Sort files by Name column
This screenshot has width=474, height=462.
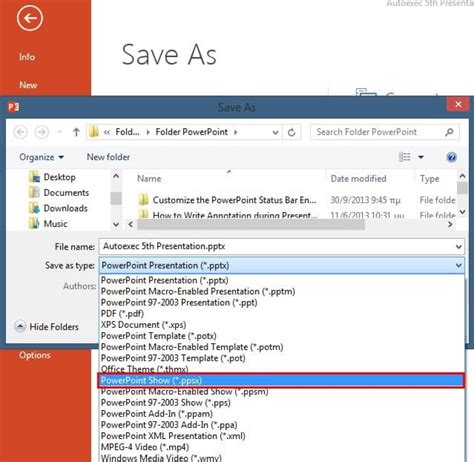tap(149, 179)
